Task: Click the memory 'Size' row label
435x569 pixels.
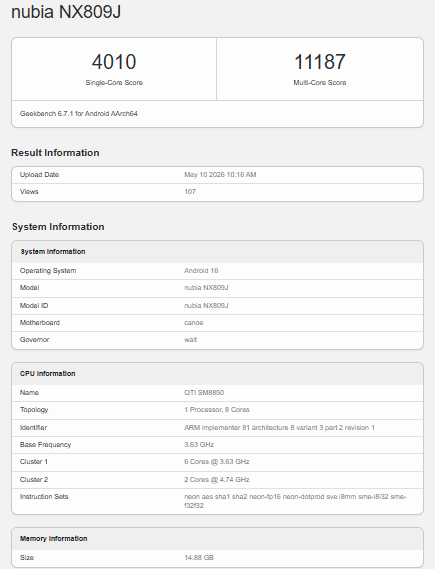Action: tap(27, 557)
